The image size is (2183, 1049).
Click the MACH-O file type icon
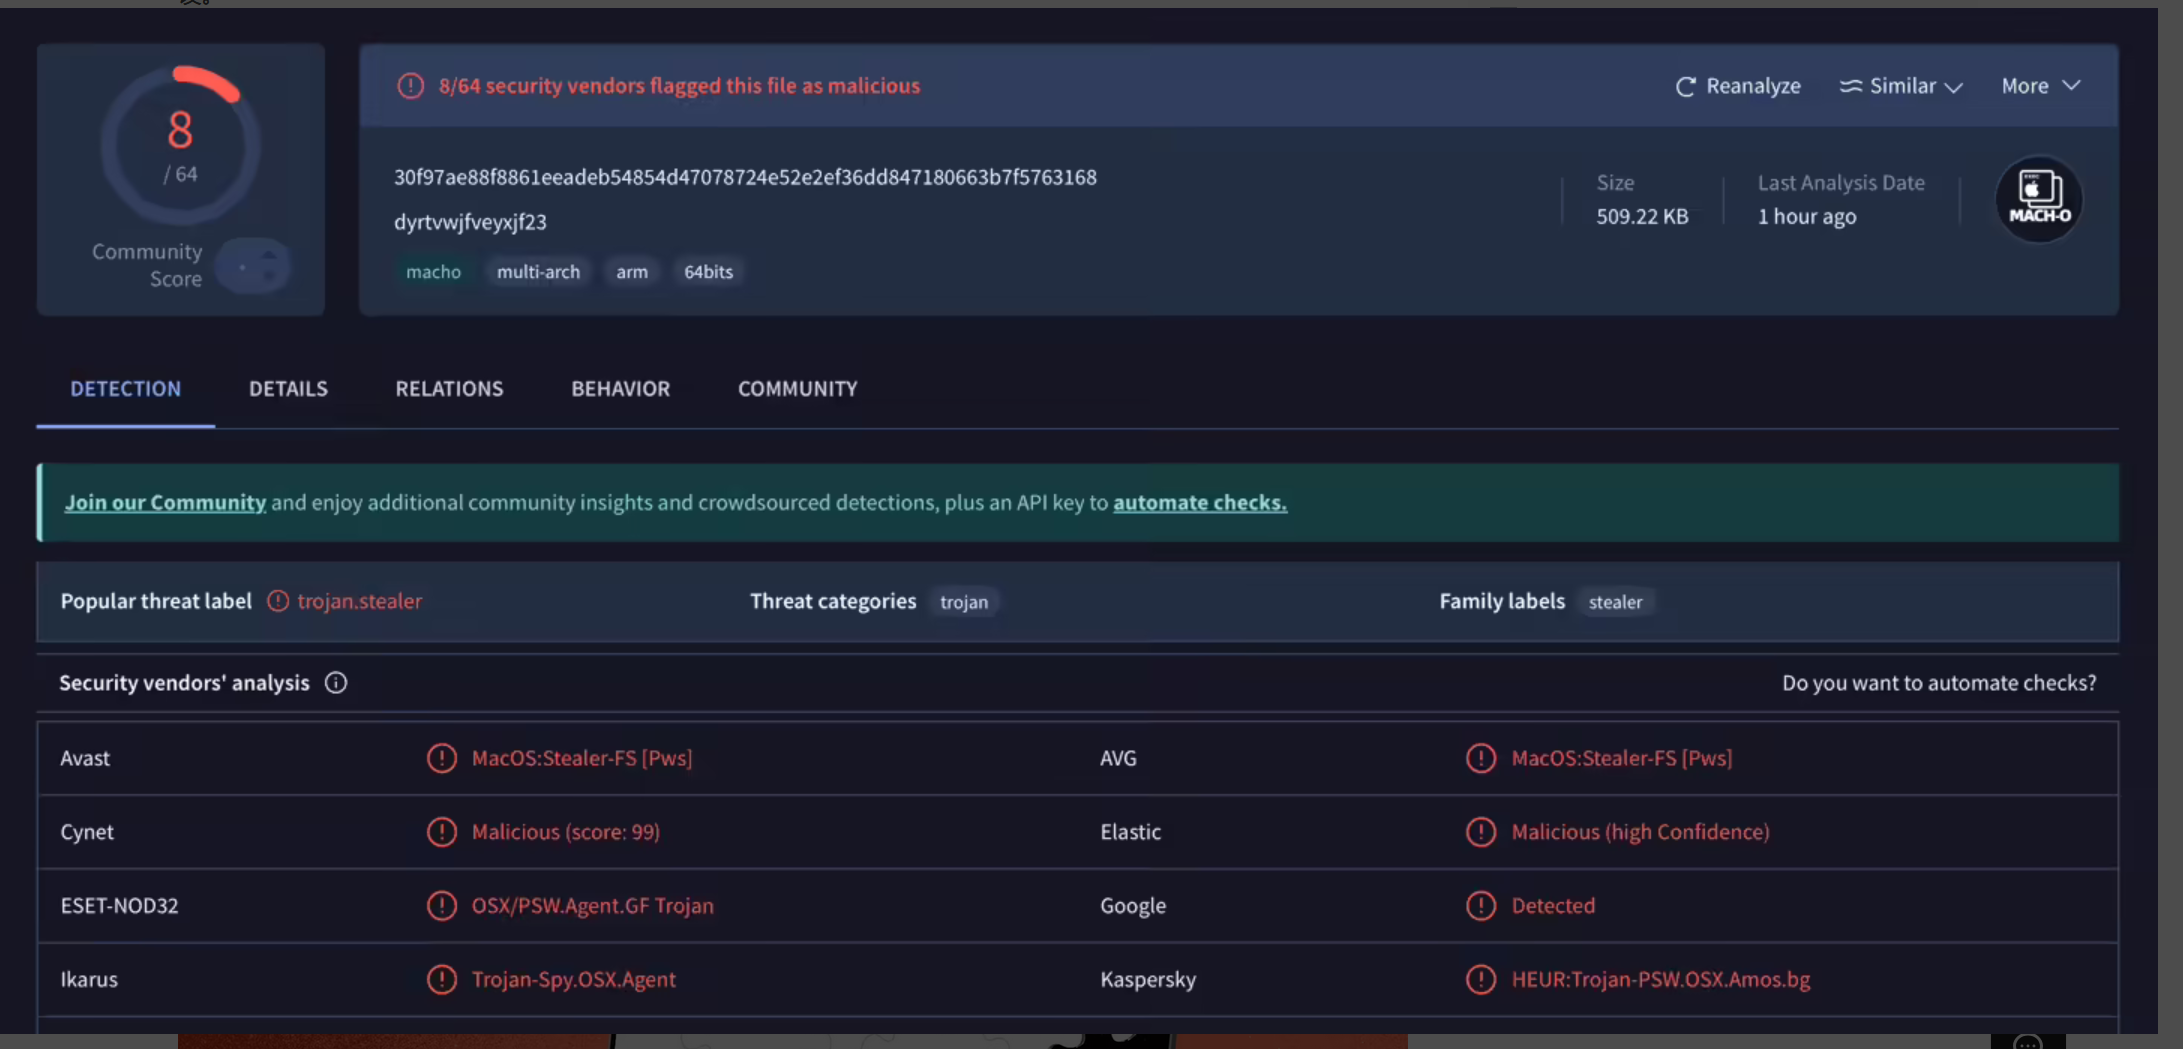coord(2038,199)
